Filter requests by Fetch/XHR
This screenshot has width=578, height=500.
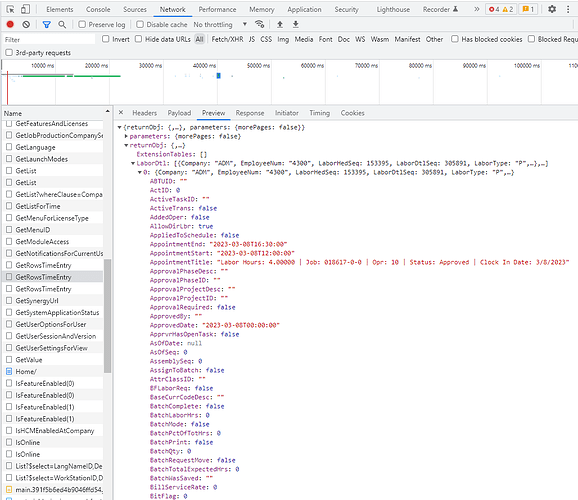[x=227, y=39]
